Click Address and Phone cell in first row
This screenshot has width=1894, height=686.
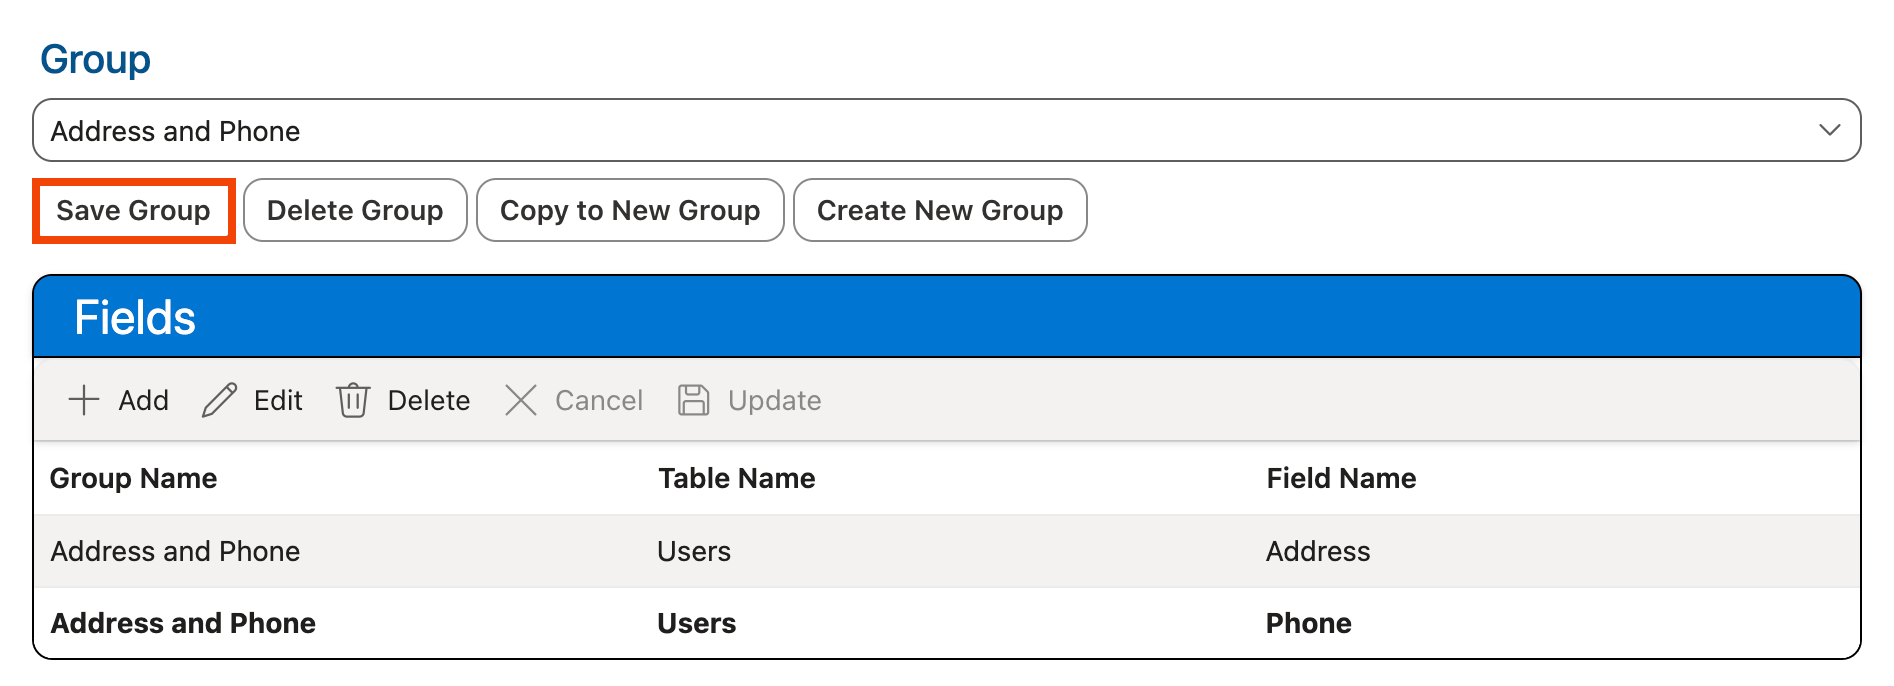tap(175, 551)
